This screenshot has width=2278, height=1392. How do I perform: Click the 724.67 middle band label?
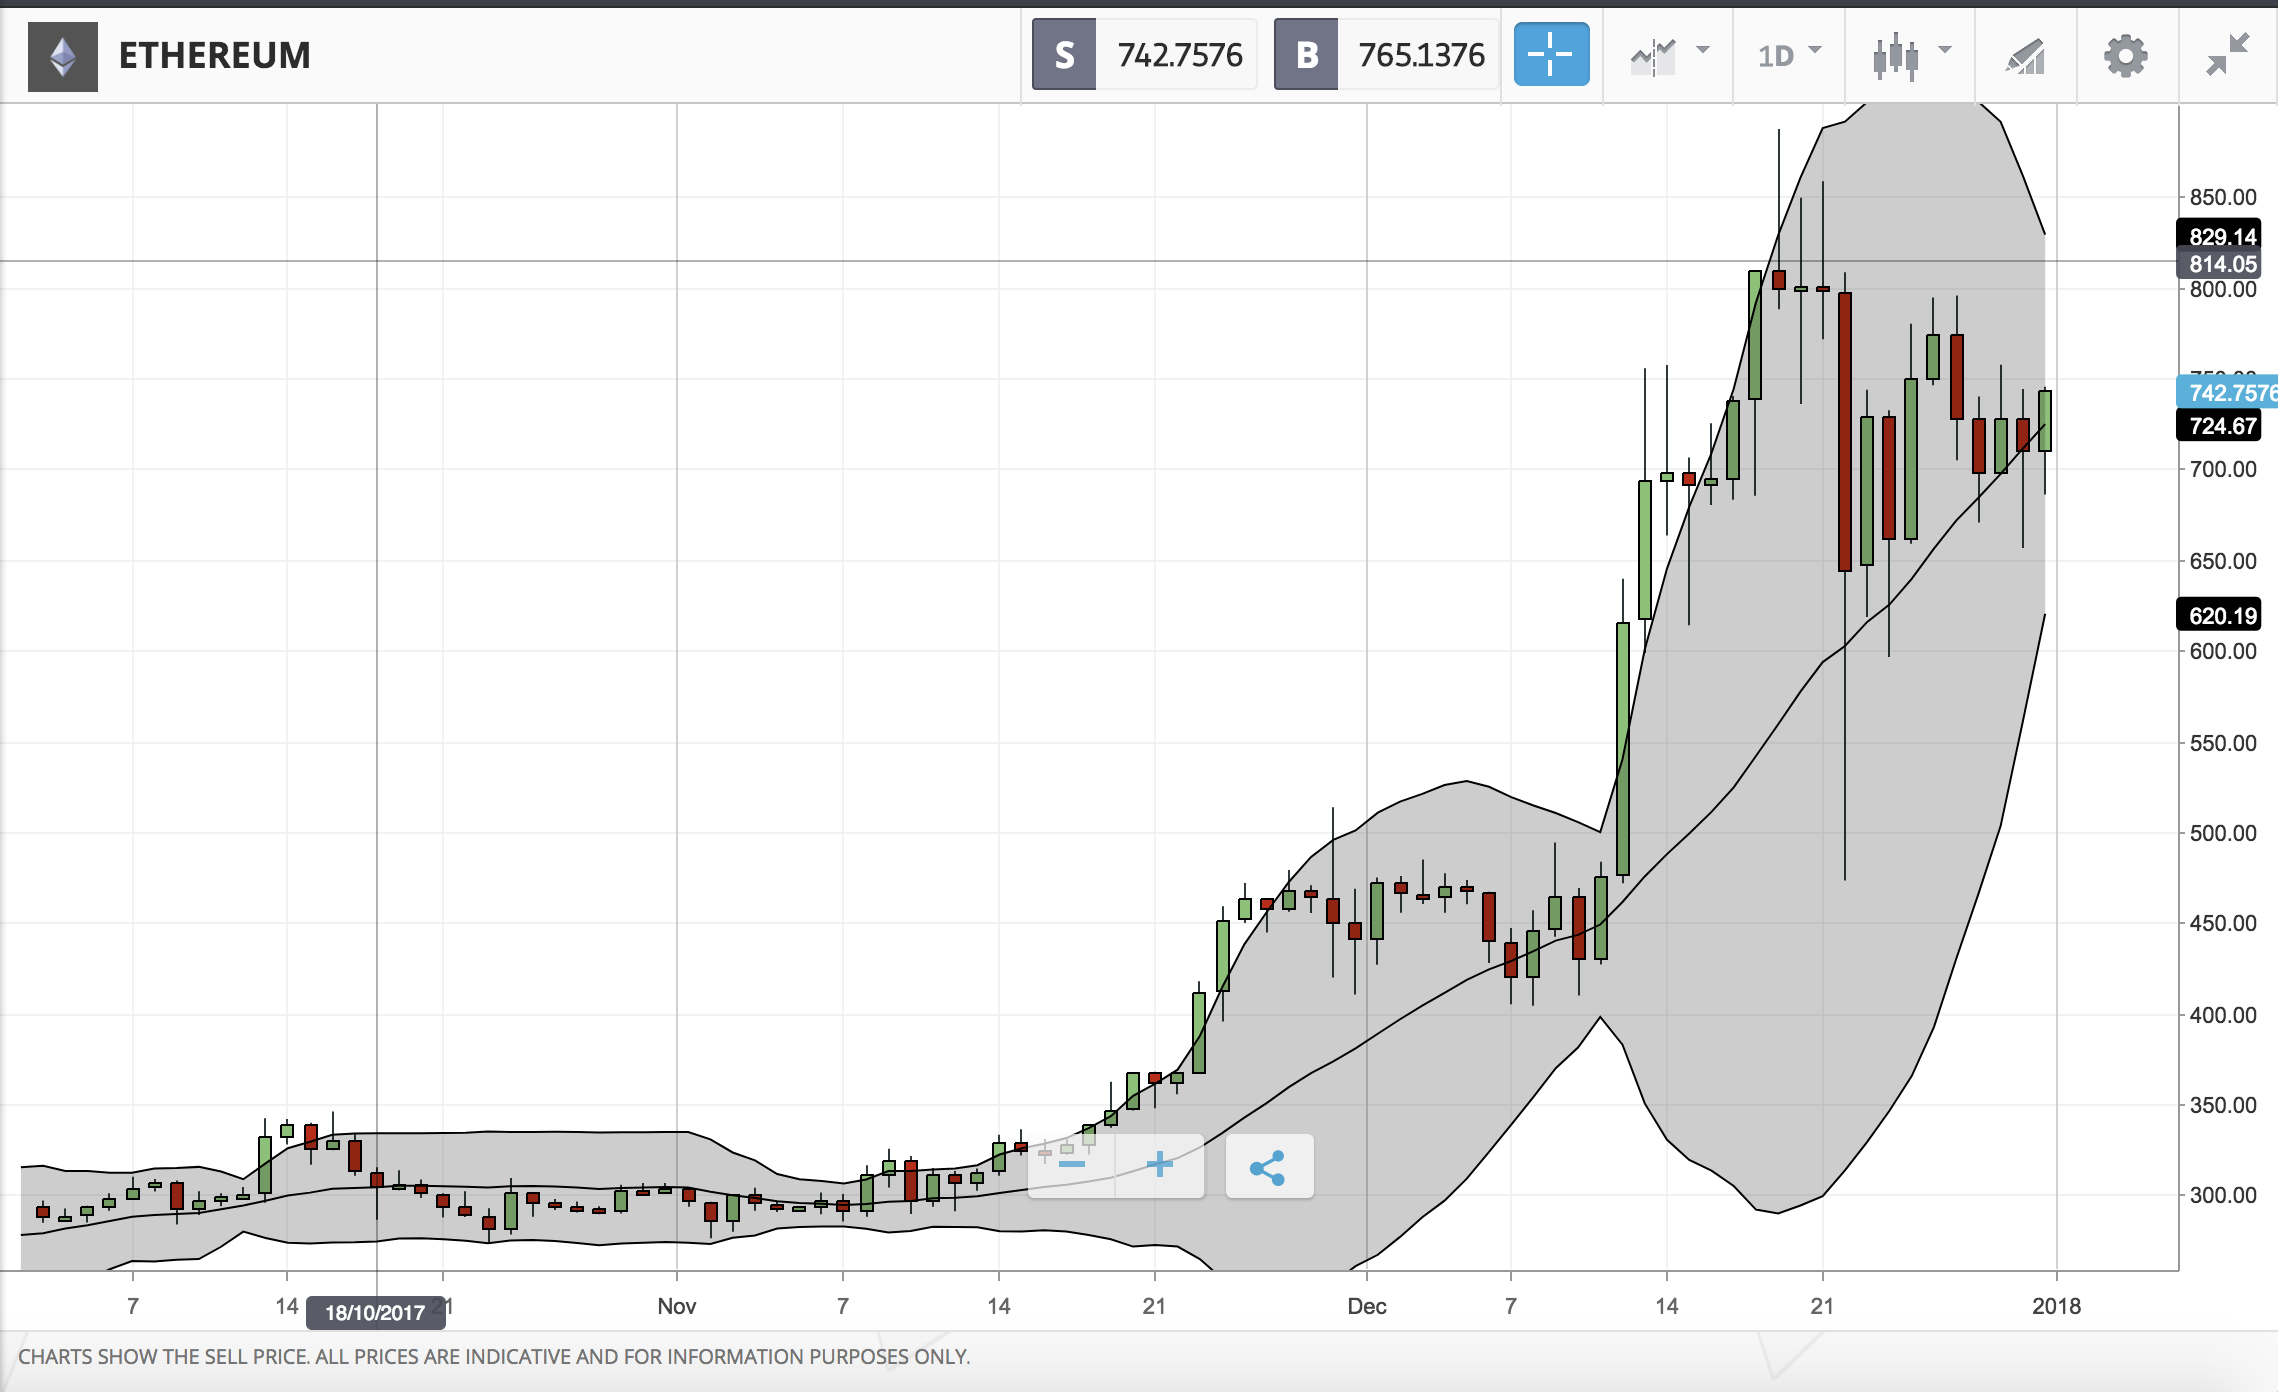point(2221,426)
